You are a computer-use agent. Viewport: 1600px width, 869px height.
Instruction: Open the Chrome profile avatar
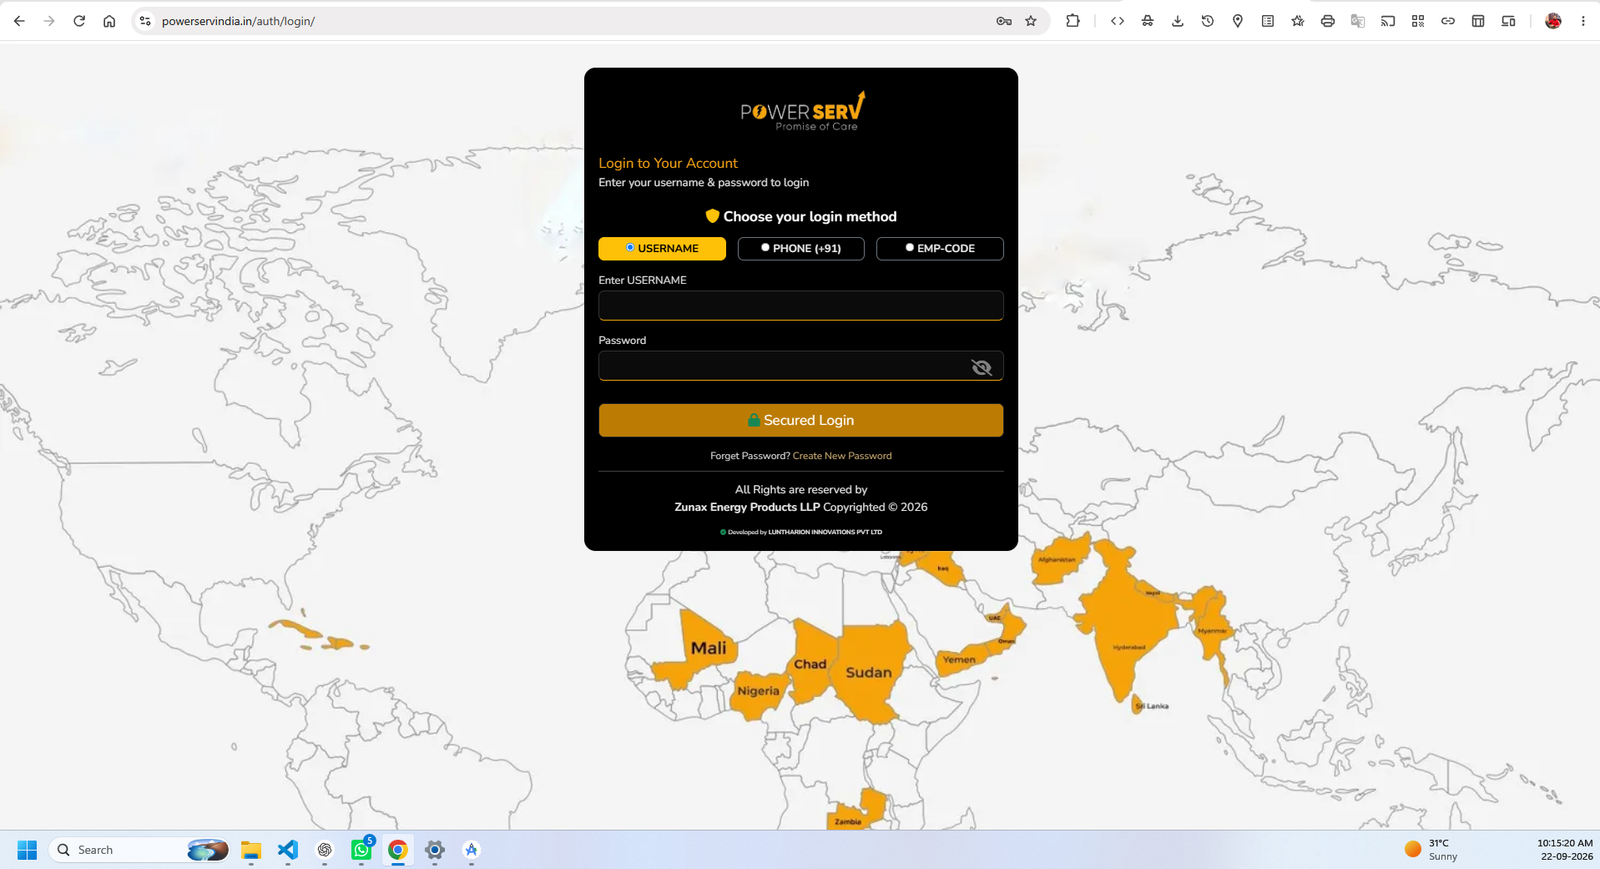click(1553, 21)
